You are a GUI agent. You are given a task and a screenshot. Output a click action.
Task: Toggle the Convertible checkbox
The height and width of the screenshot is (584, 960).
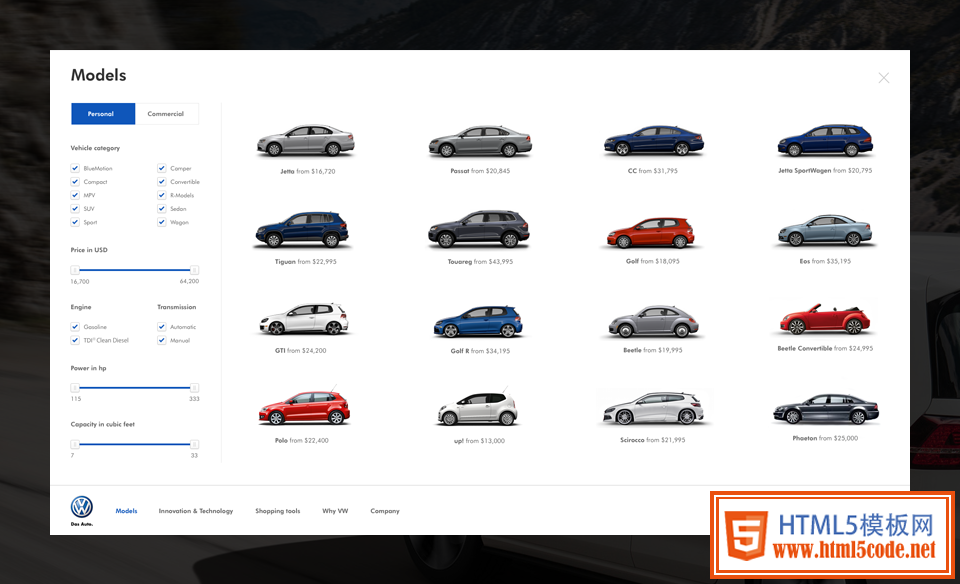pyautogui.click(x=162, y=182)
